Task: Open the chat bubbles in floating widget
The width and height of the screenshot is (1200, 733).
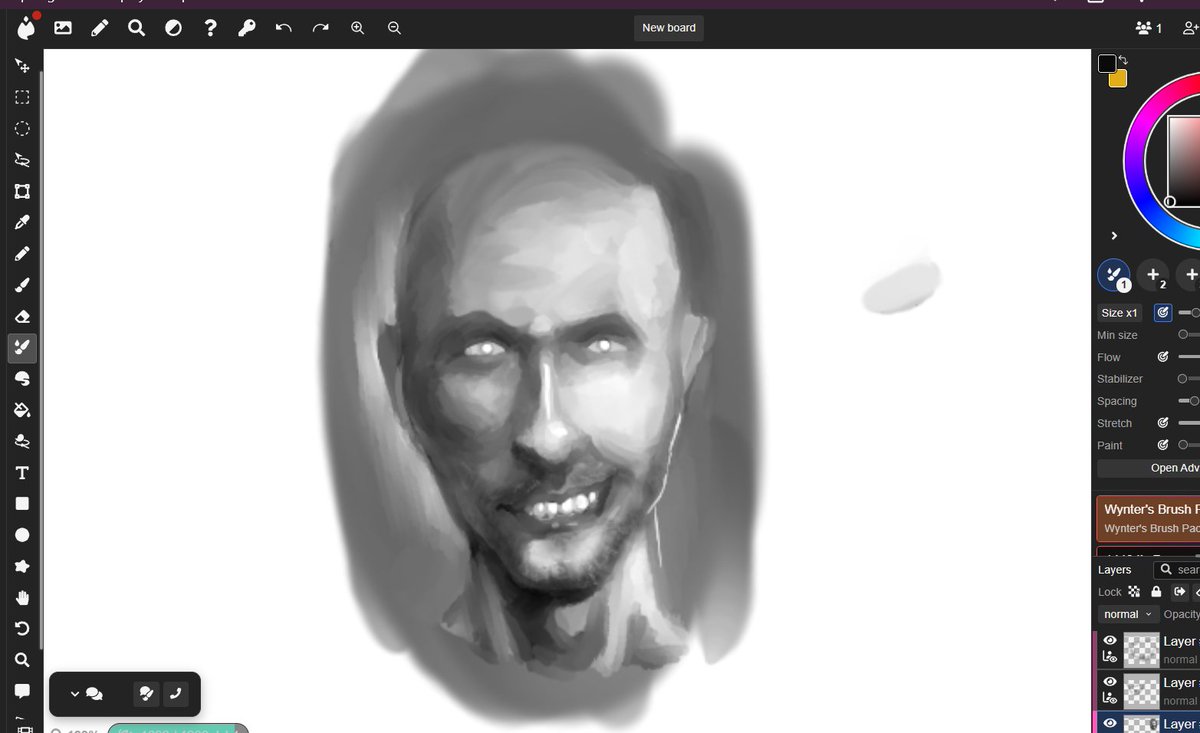Action: tap(94, 694)
